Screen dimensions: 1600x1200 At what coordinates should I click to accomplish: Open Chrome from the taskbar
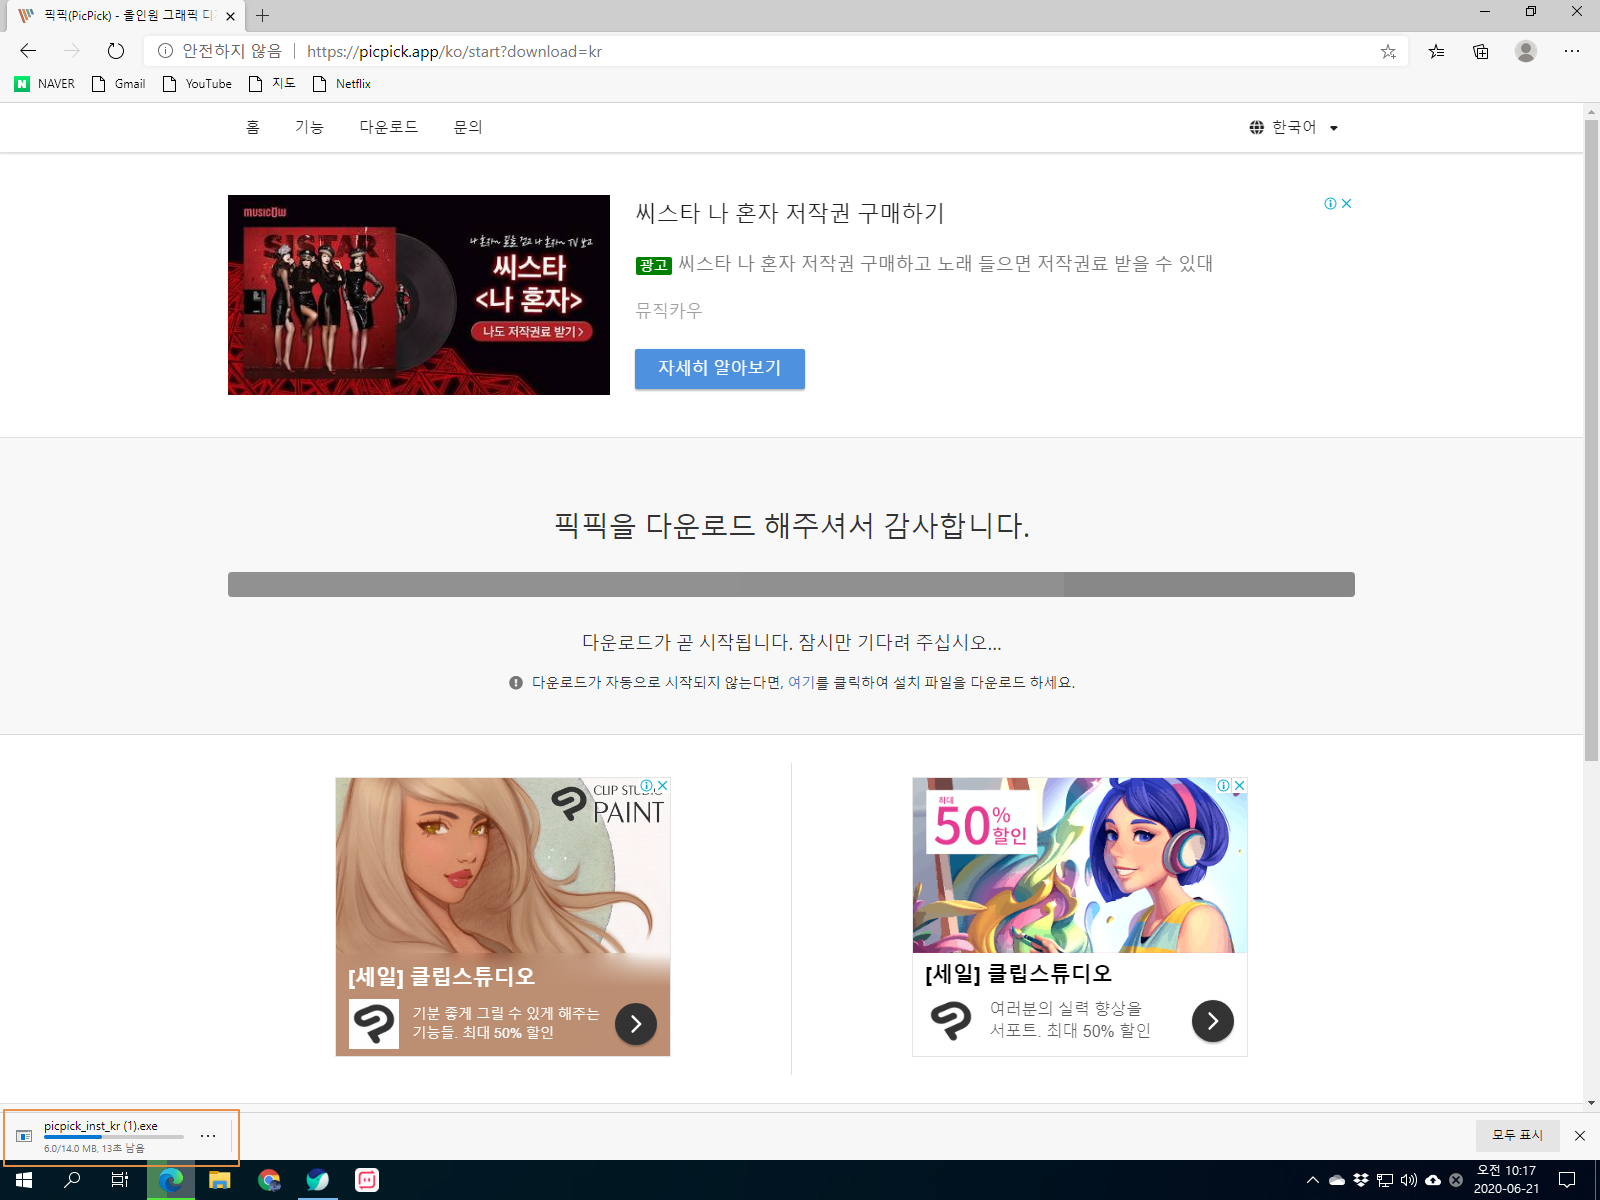pos(269,1180)
